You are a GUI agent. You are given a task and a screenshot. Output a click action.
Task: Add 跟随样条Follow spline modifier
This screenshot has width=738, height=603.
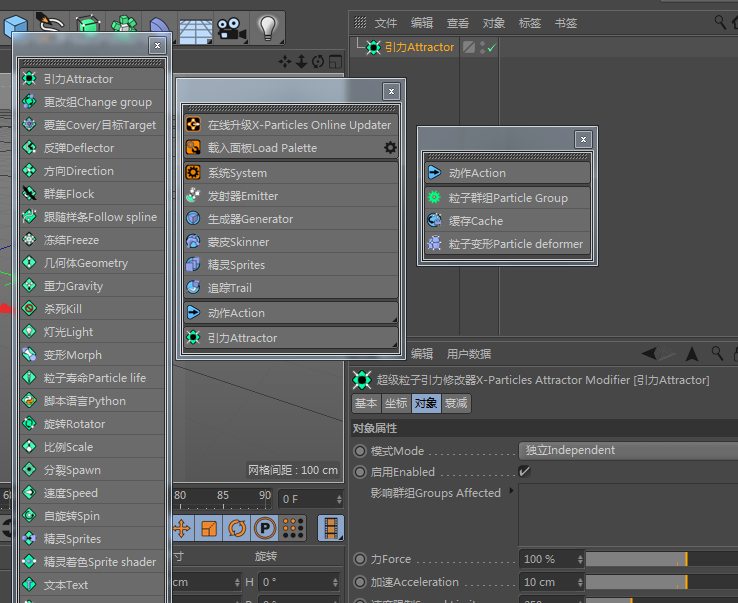(92, 217)
